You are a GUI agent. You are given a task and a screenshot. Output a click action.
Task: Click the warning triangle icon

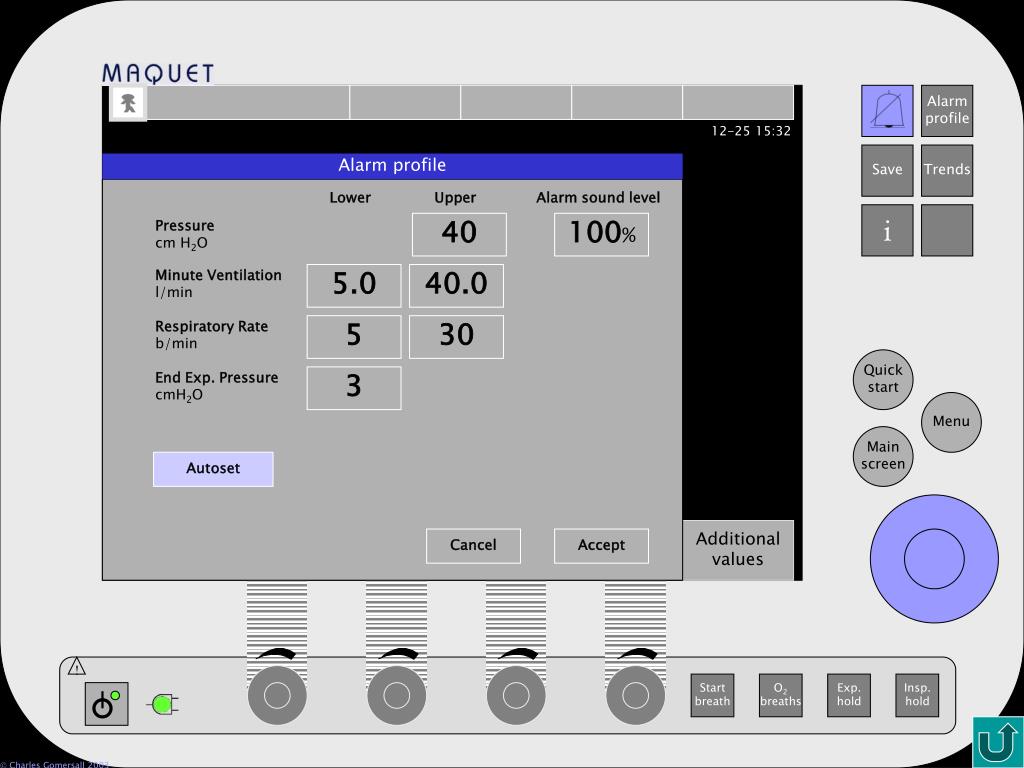point(76,666)
